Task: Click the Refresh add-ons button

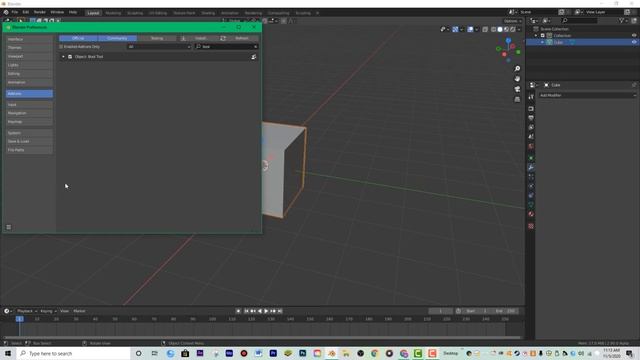Action: click(x=239, y=38)
